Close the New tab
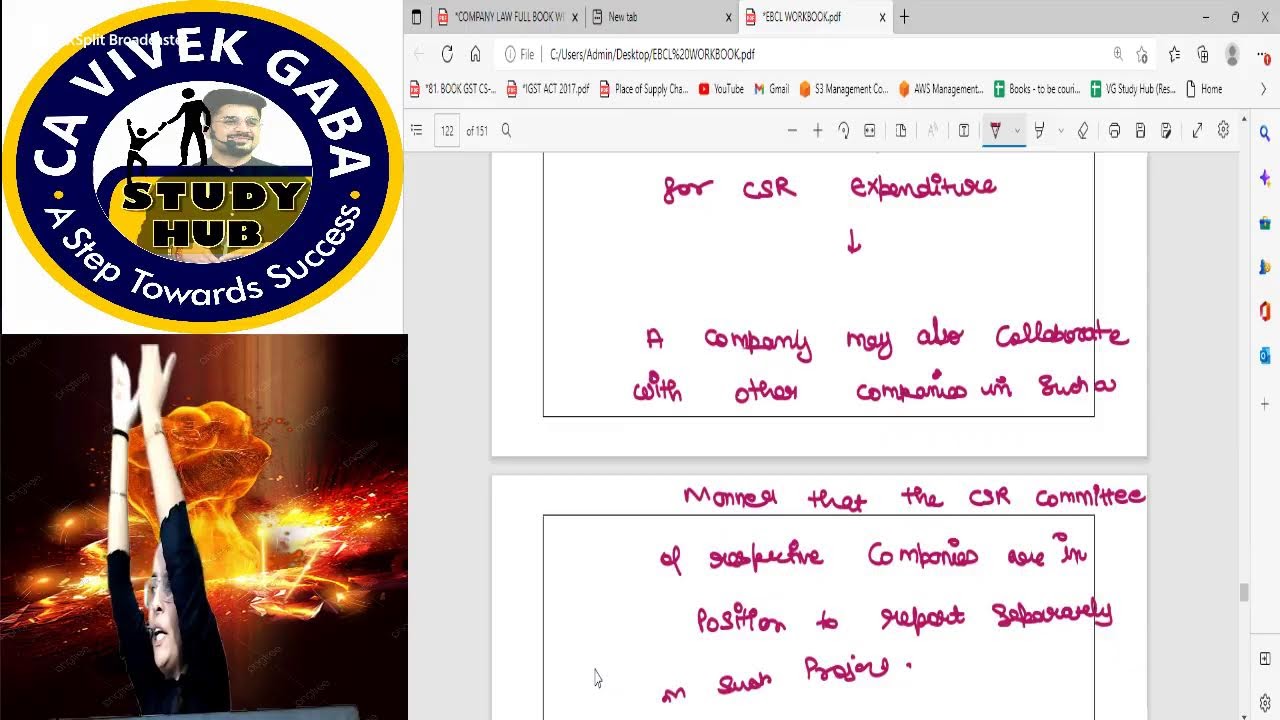The width and height of the screenshot is (1280, 720). coord(728,17)
